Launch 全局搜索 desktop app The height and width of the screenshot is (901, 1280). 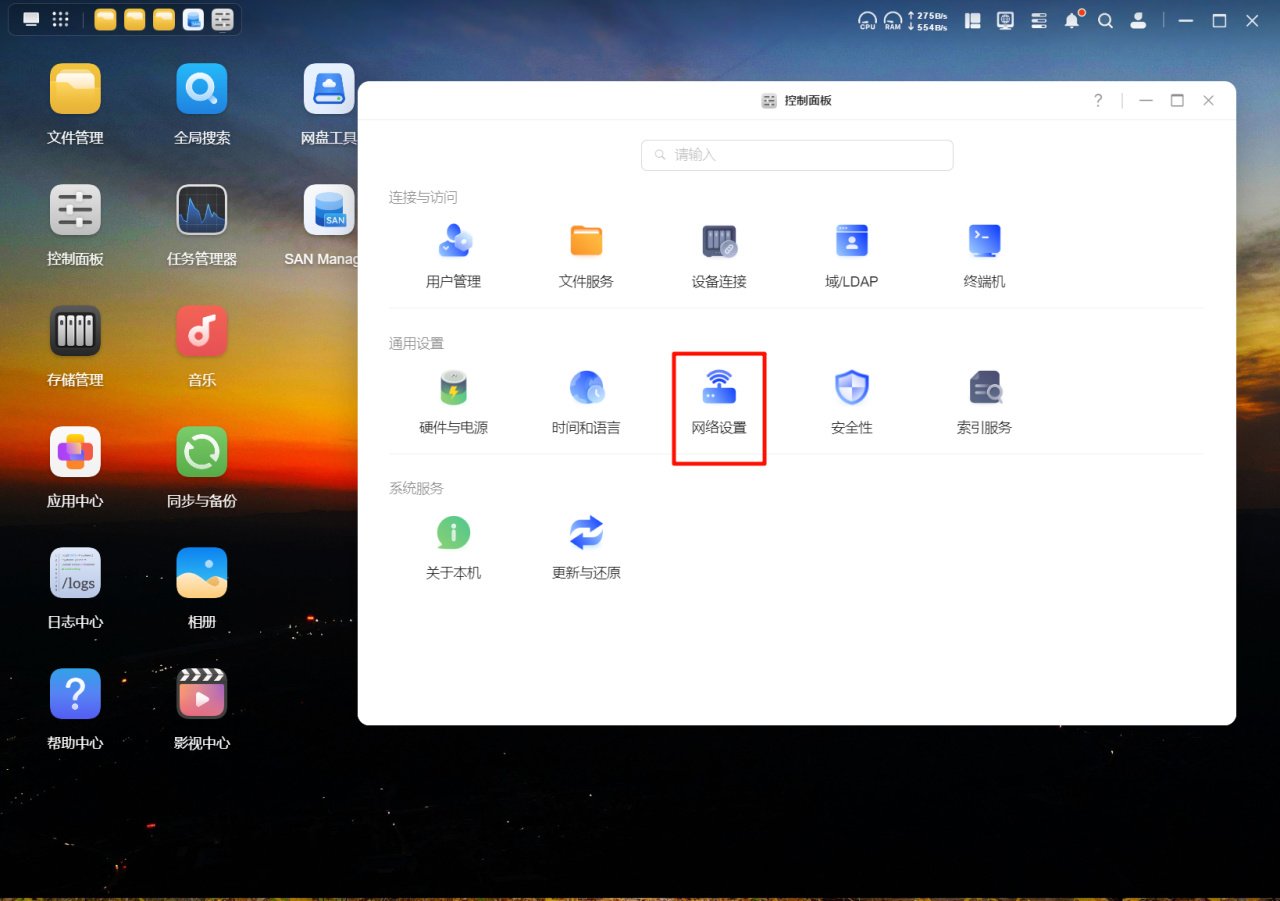202,104
